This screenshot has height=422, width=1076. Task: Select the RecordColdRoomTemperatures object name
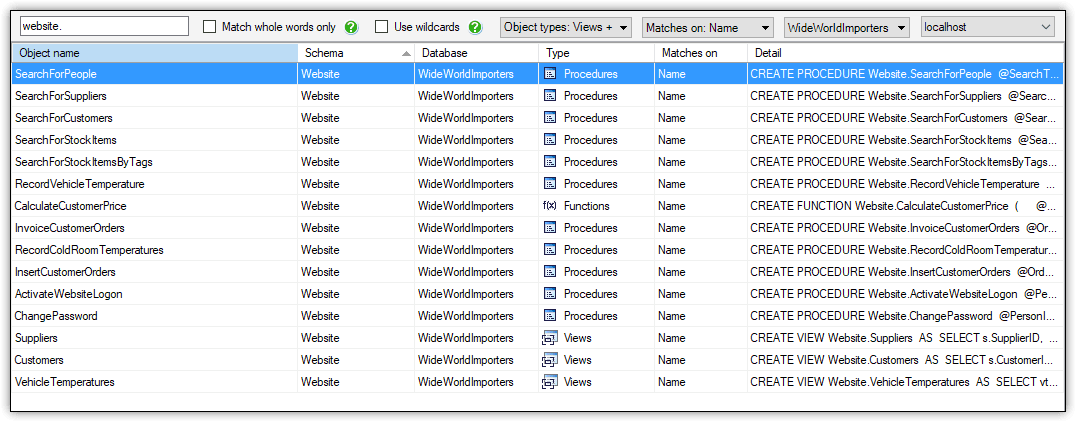89,250
